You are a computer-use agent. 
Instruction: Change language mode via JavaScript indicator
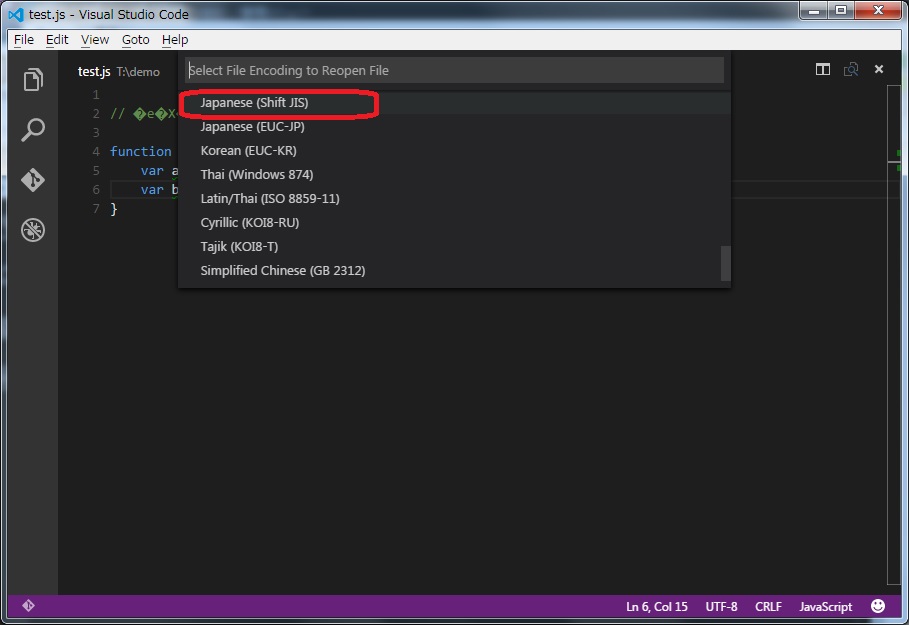[824, 606]
